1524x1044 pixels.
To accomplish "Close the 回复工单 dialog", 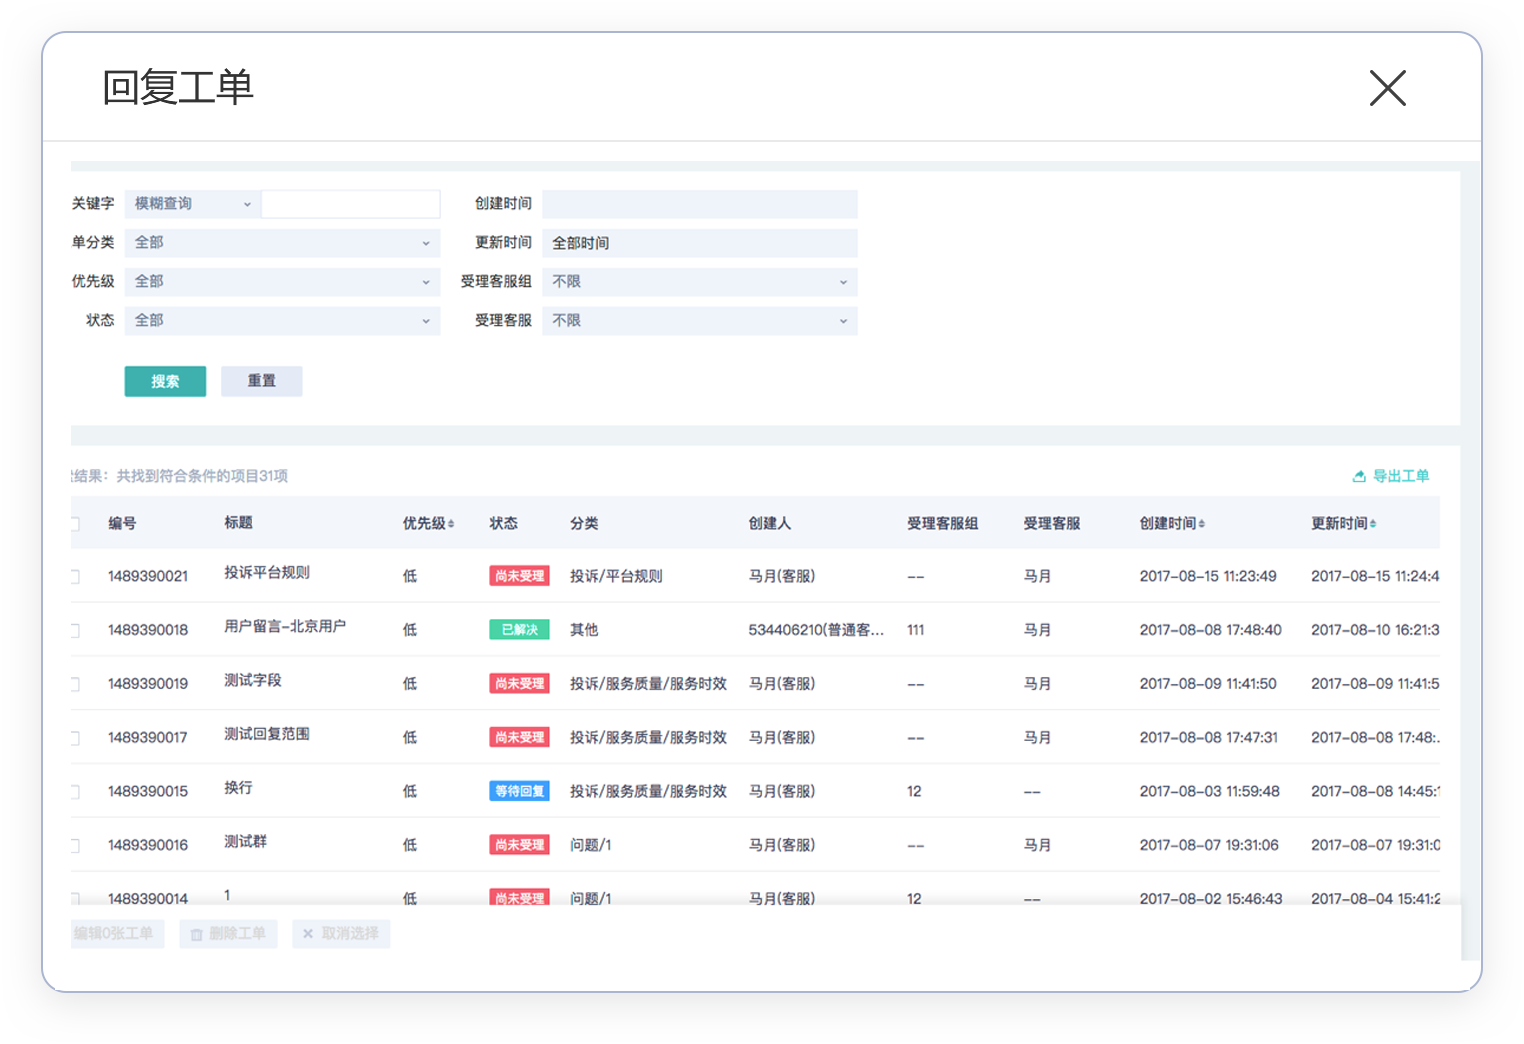I will (1387, 88).
